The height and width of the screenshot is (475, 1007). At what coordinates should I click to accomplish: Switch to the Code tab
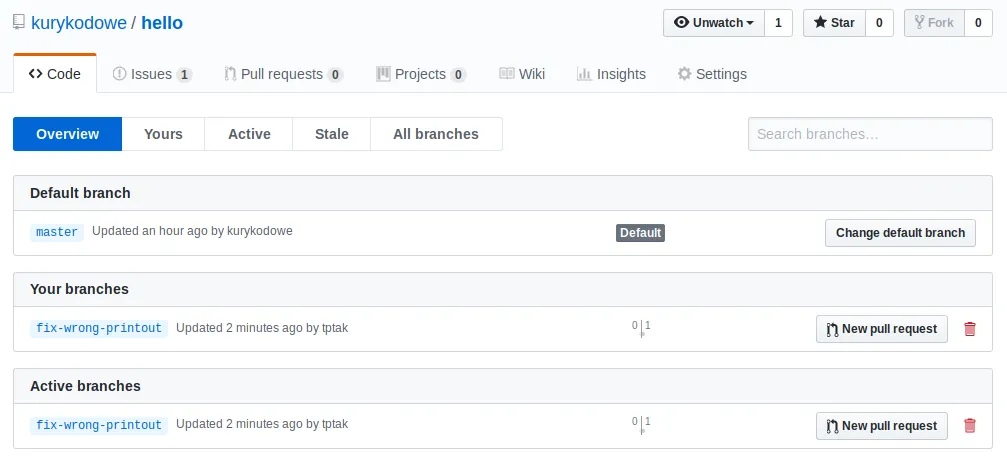pyautogui.click(x=55, y=74)
